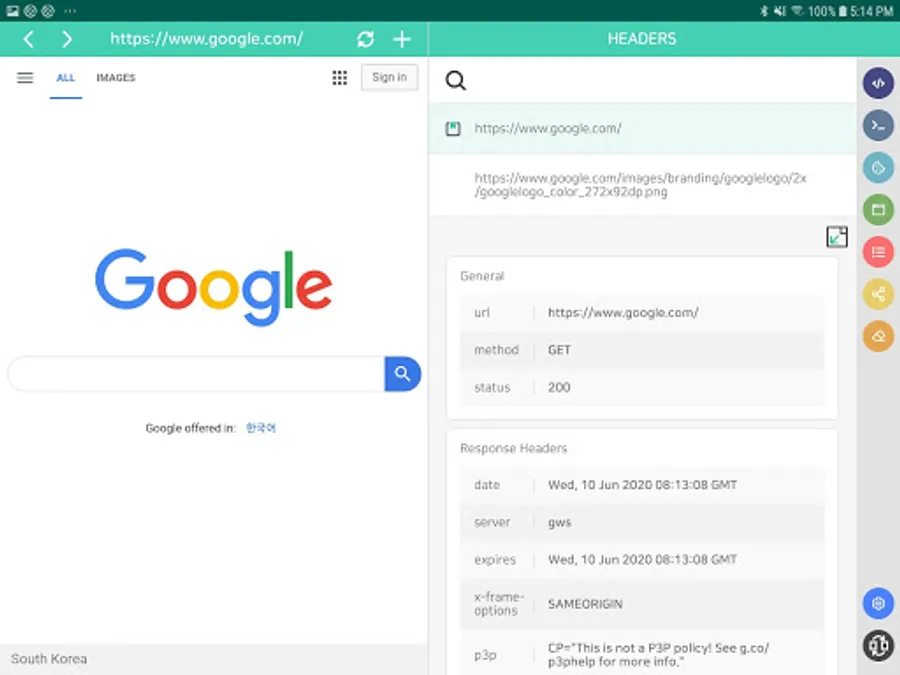Open the Korean language link
Viewport: 900px width, 675px height.
[x=261, y=428]
